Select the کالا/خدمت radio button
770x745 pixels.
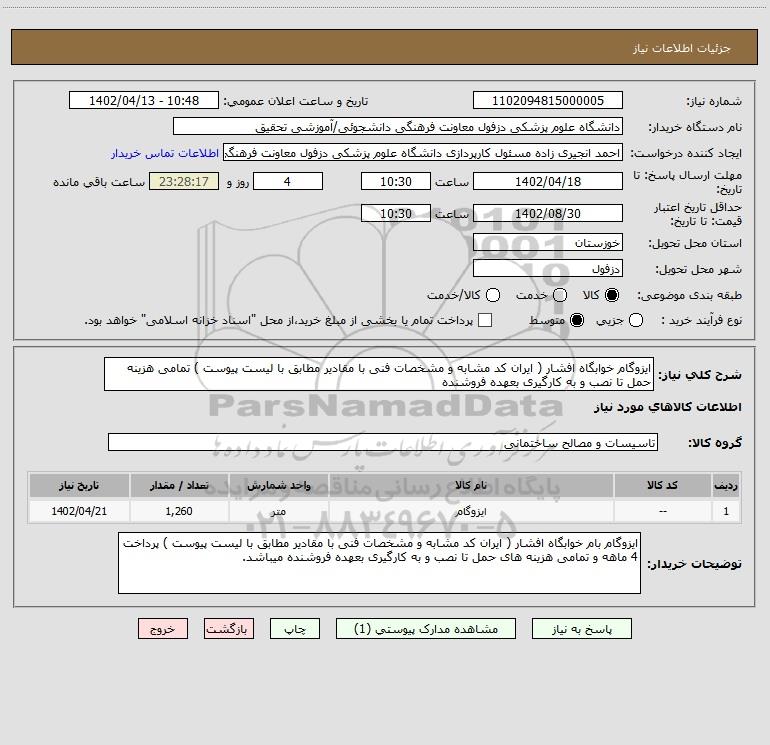point(493,295)
